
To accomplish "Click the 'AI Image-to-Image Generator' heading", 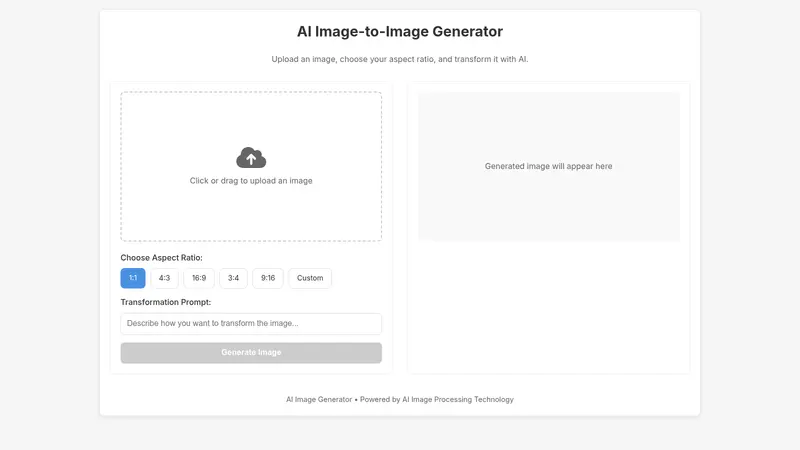I will (x=400, y=32).
